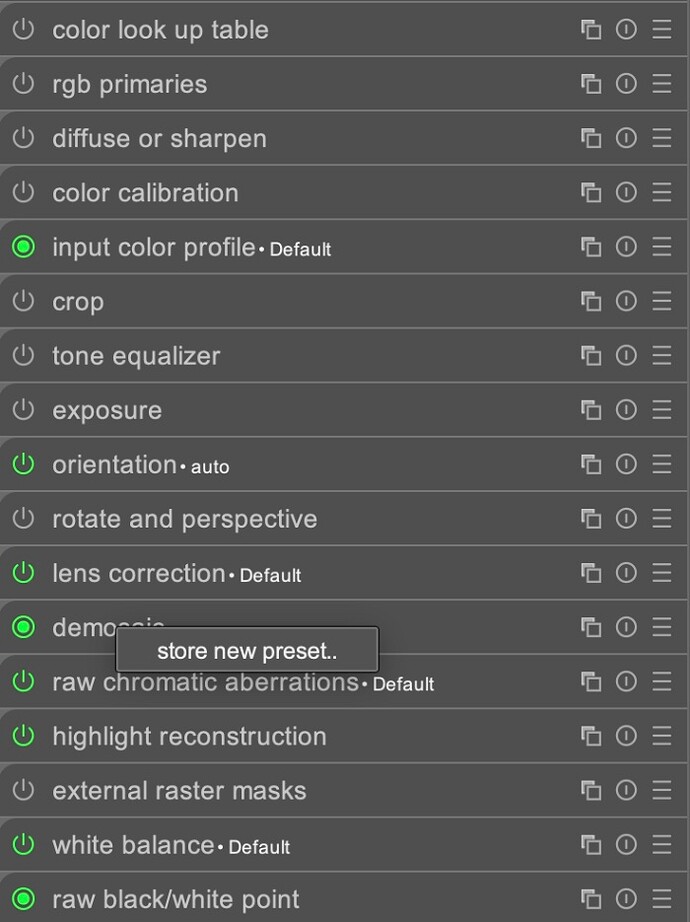
Task: Enable the exposure module power button
Action: pyautogui.click(x=23, y=410)
